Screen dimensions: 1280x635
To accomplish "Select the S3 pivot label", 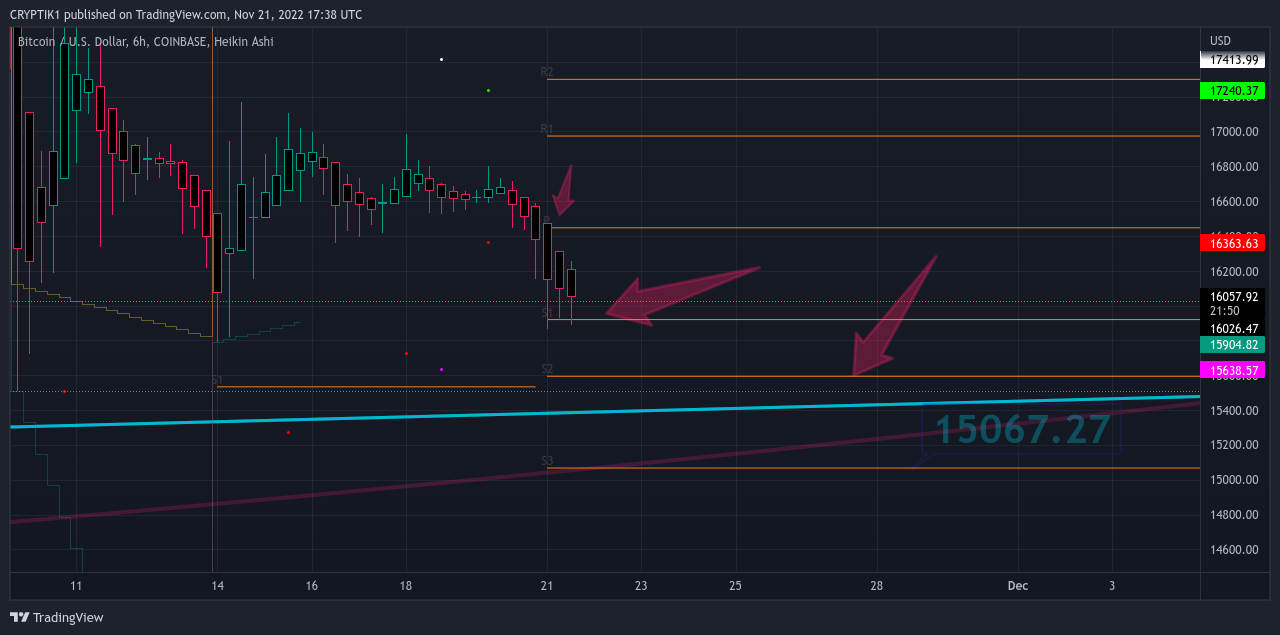I will (547, 461).
